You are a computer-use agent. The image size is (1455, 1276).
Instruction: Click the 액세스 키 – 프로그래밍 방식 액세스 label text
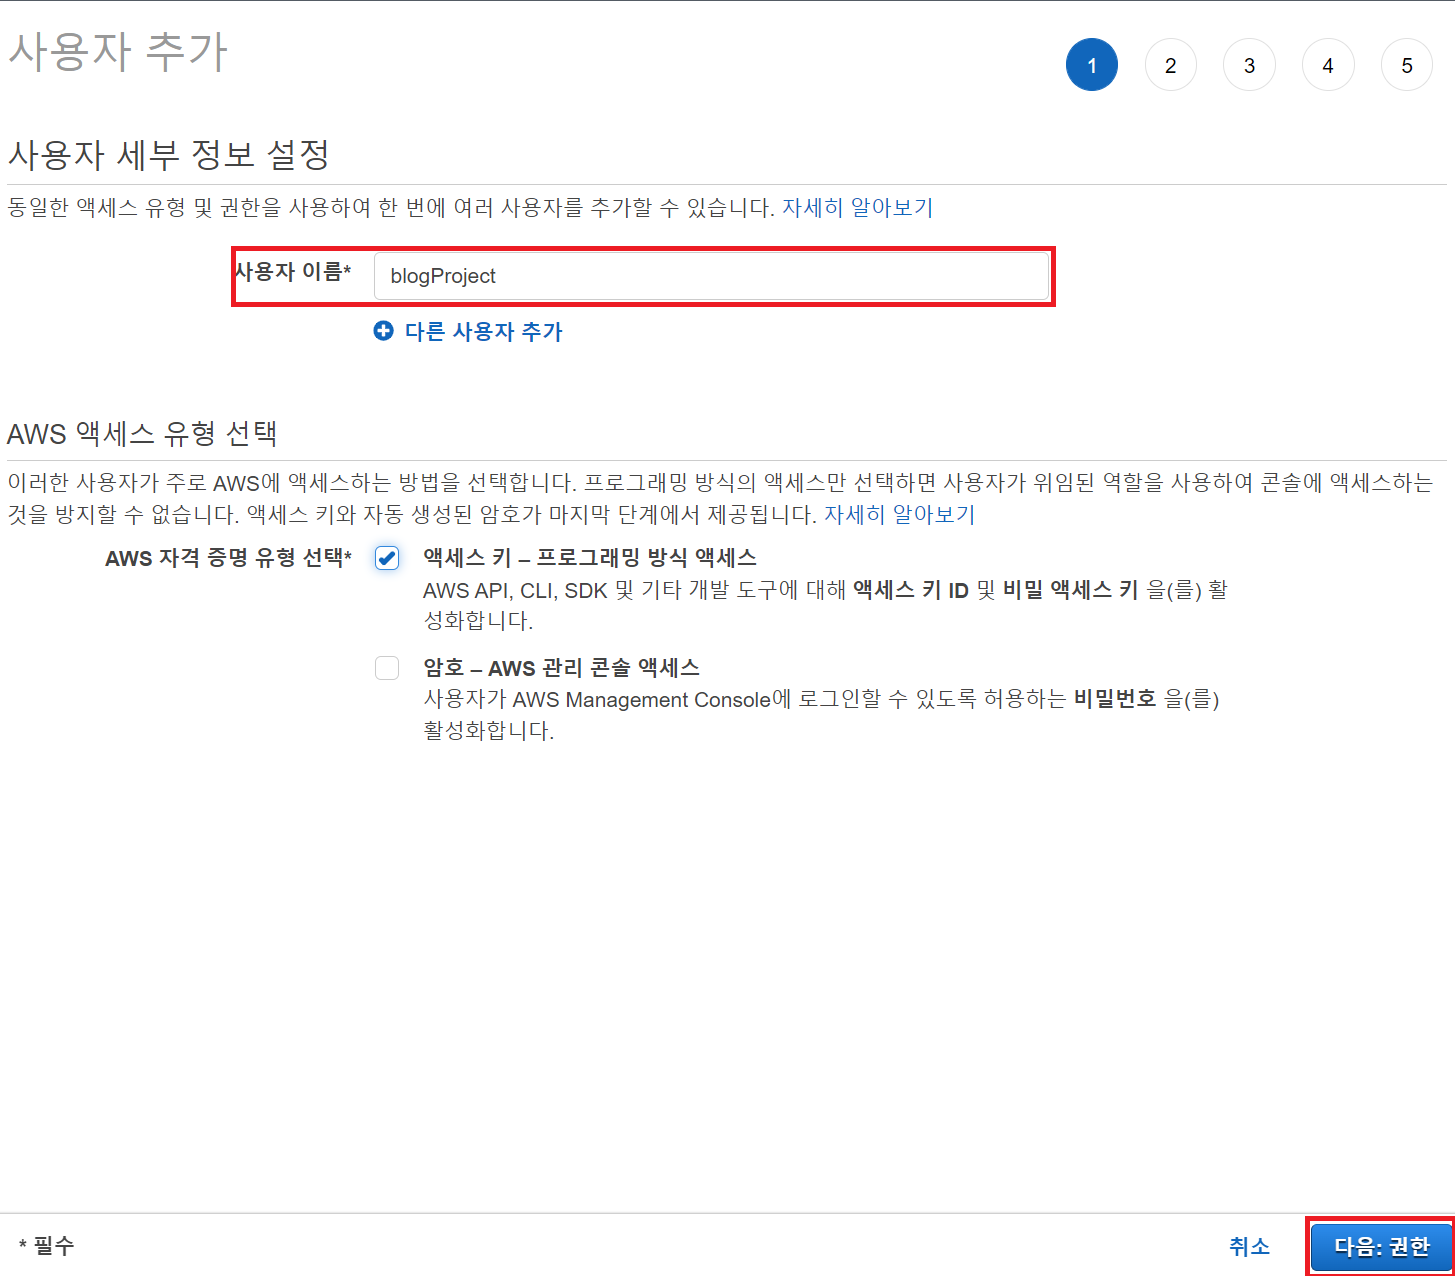[590, 558]
